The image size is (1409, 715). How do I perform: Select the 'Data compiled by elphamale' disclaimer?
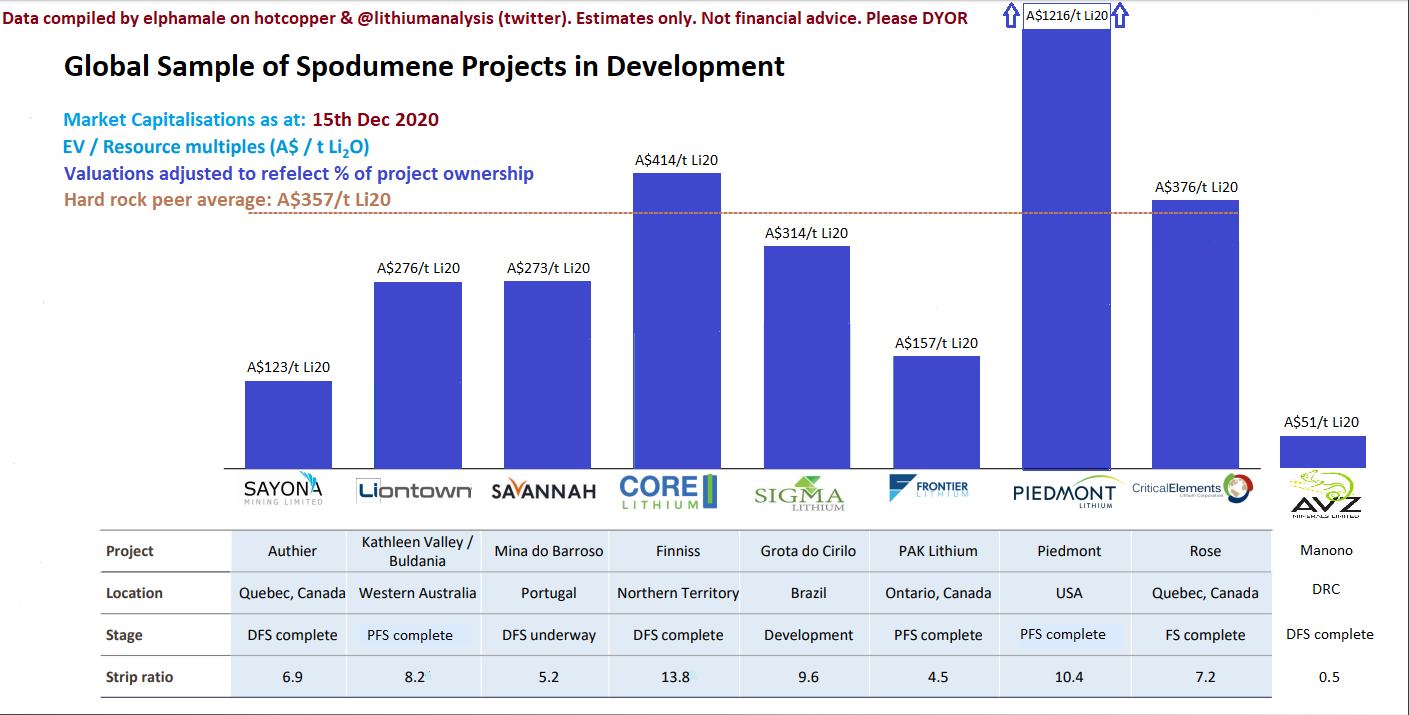tap(485, 18)
